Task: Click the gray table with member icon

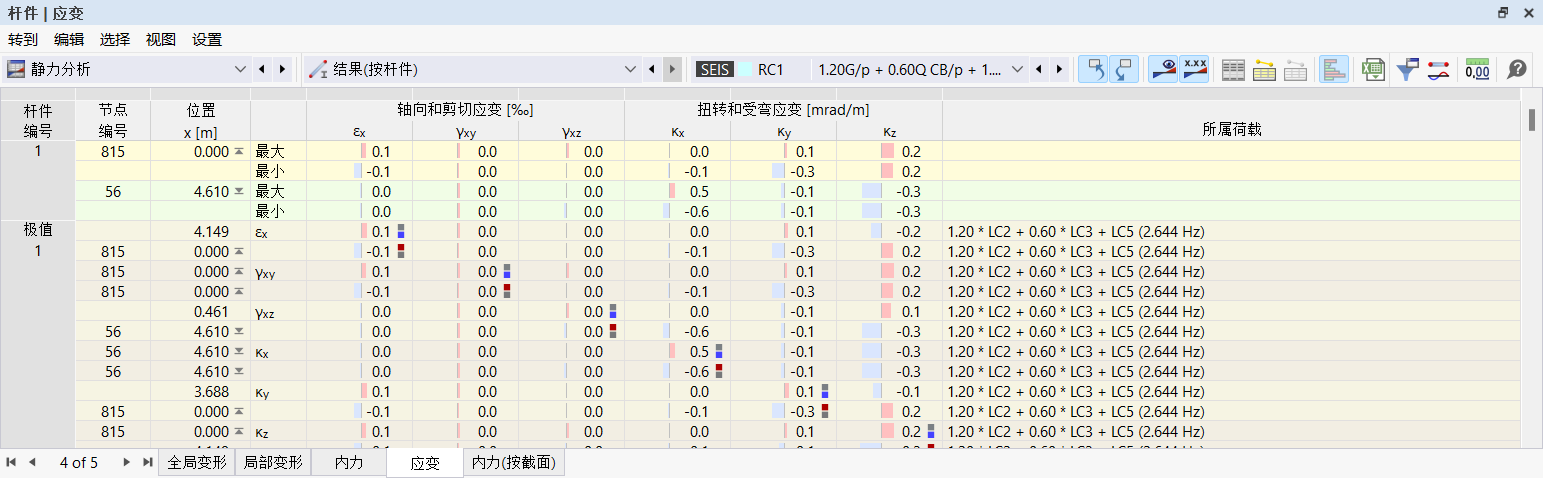Action: click(x=1295, y=69)
